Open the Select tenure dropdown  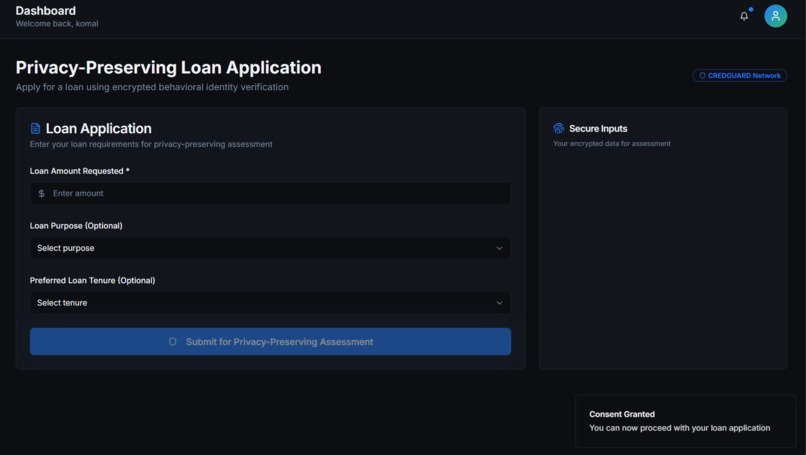tap(270, 303)
